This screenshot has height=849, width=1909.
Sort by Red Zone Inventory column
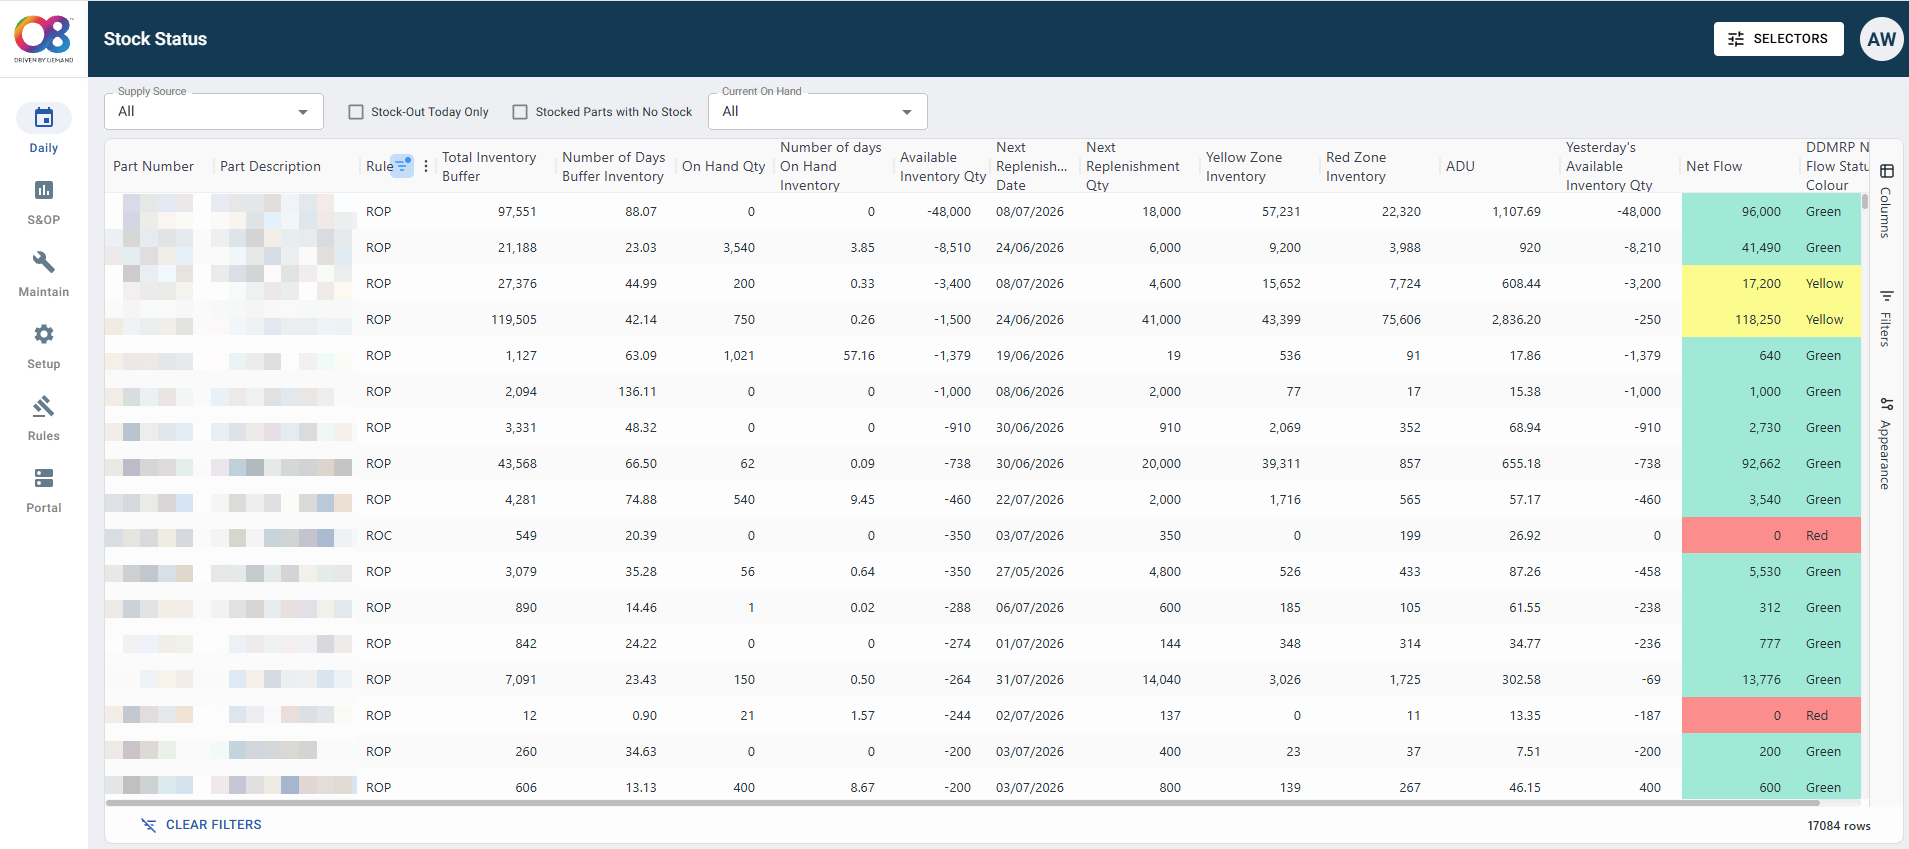coord(1356,166)
